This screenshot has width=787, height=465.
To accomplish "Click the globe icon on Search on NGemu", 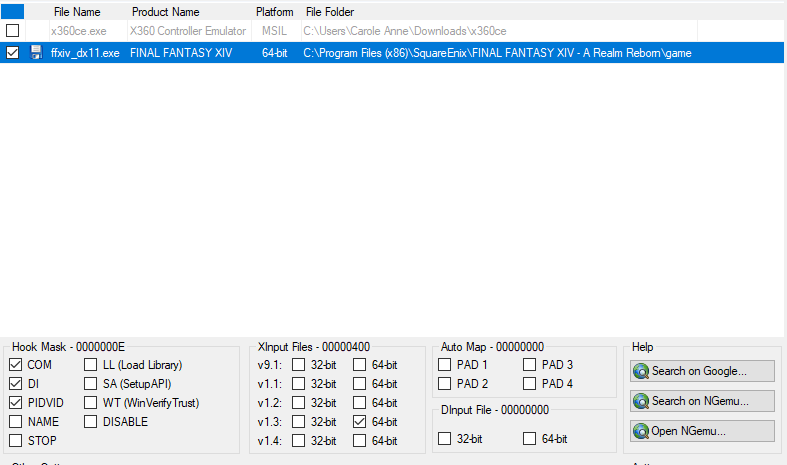I will (641, 401).
